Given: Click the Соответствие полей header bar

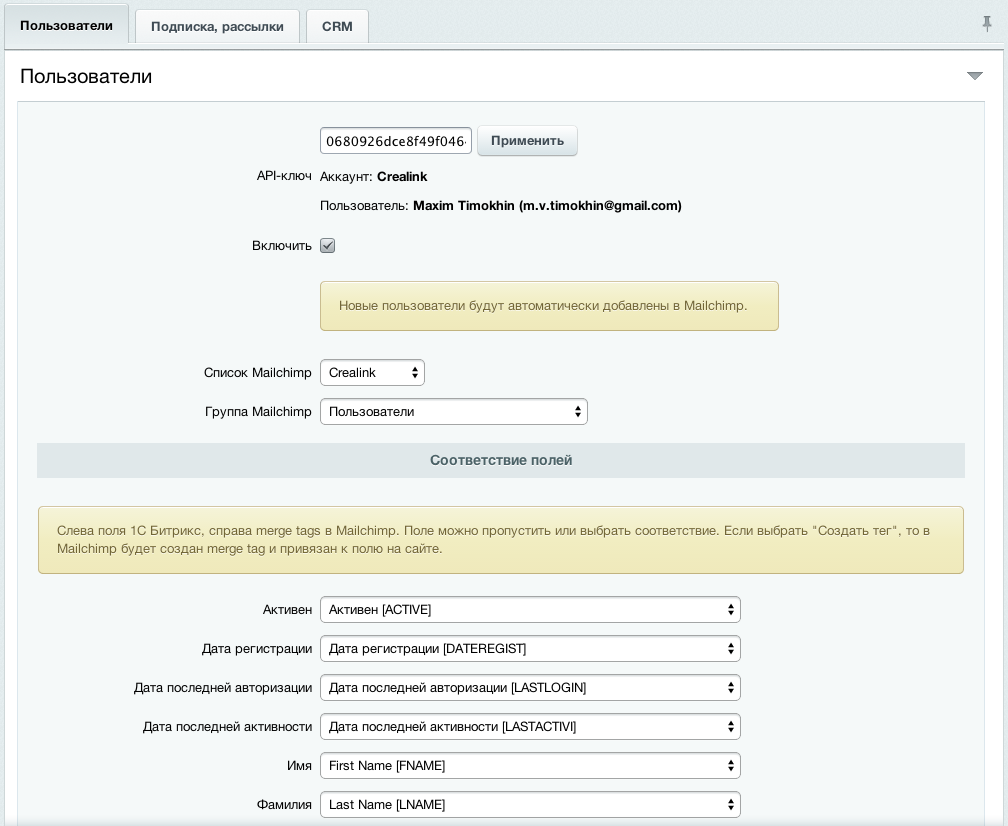Looking at the screenshot, I should 500,460.
